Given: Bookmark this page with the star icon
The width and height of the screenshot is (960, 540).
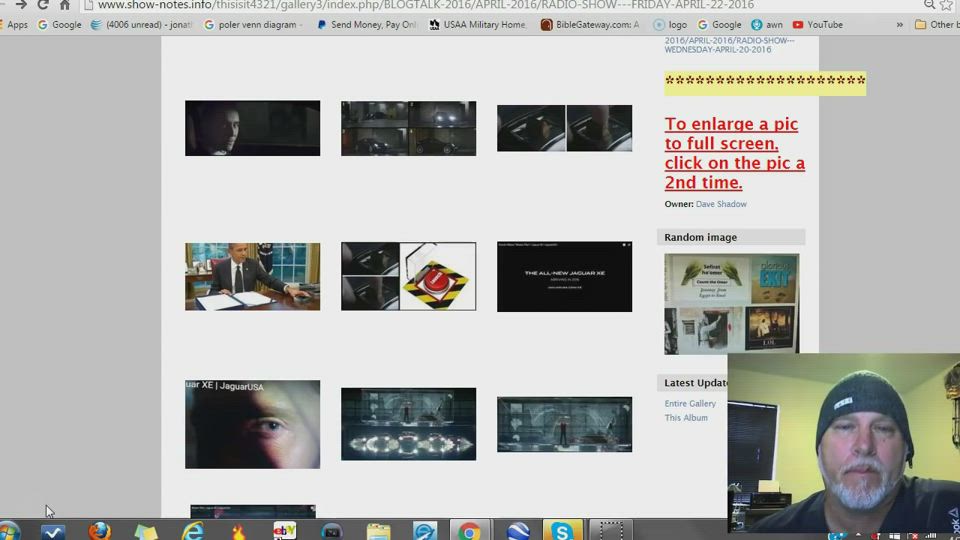Looking at the screenshot, I should (x=945, y=5).
